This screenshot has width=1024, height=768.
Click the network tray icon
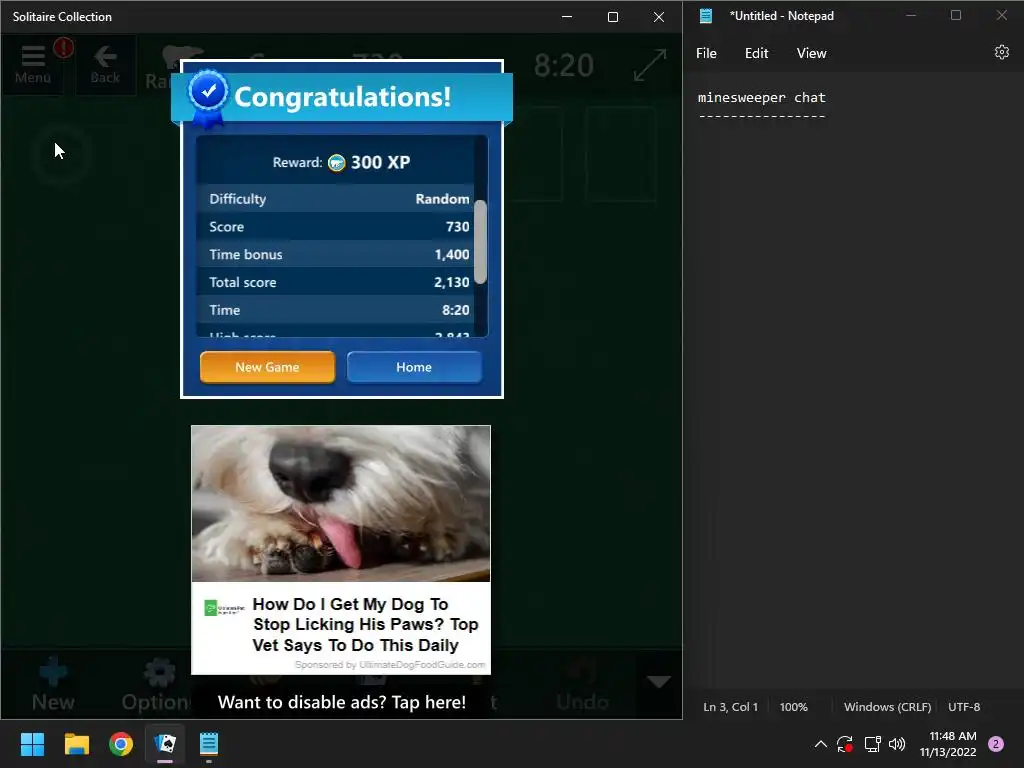coord(872,744)
